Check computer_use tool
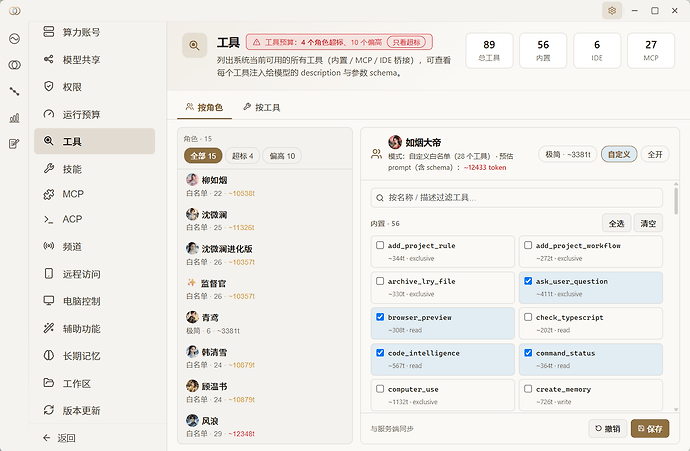The height and width of the screenshot is (451, 690). pyautogui.click(x=380, y=389)
